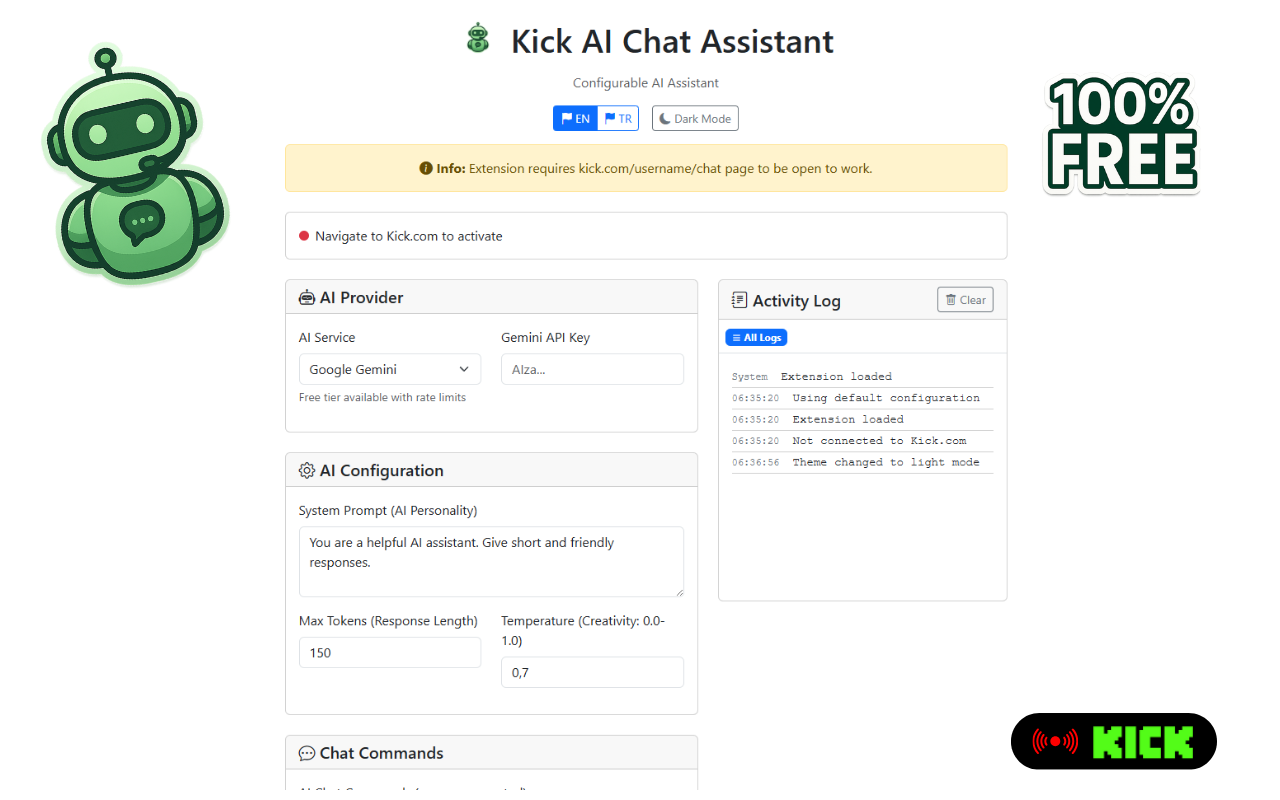Enable Dark Mode
This screenshot has width=1280, height=800.
[x=695, y=118]
